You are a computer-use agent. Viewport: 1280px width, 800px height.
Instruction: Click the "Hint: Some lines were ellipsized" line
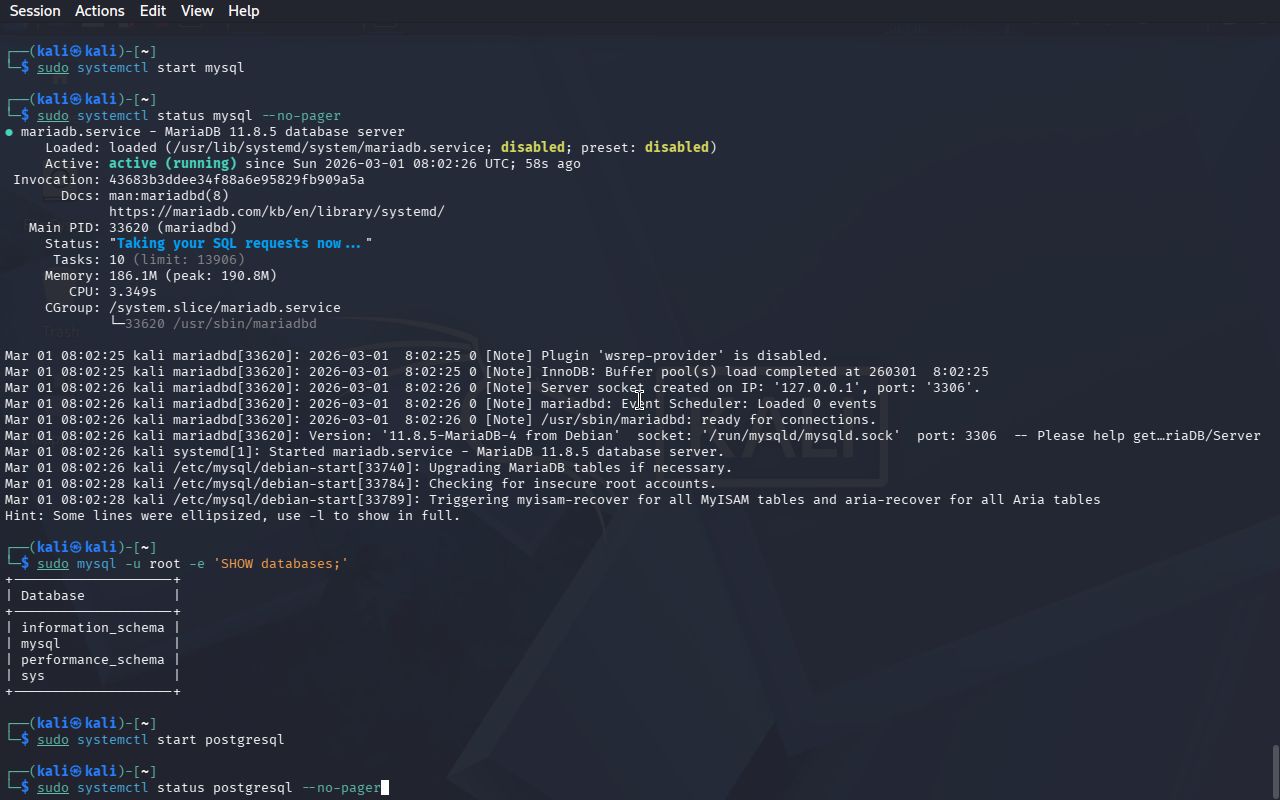pyautogui.click(x=232, y=516)
